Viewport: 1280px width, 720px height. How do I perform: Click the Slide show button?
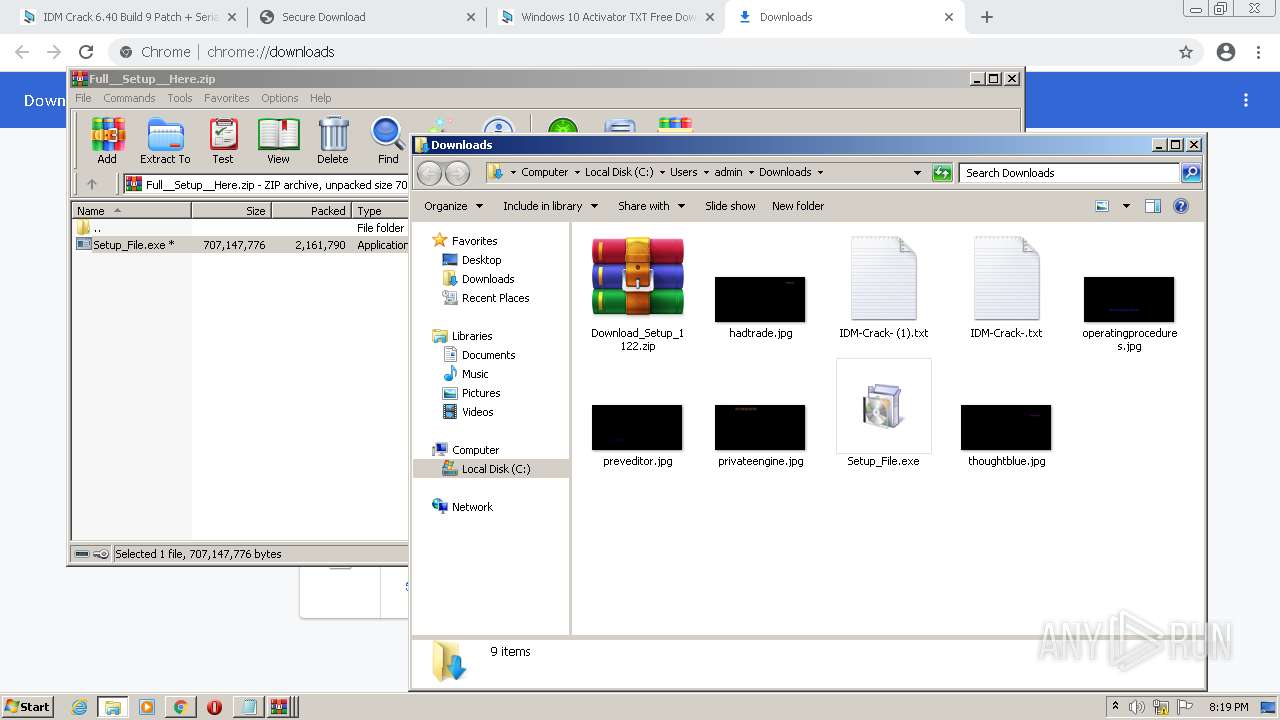click(x=730, y=206)
